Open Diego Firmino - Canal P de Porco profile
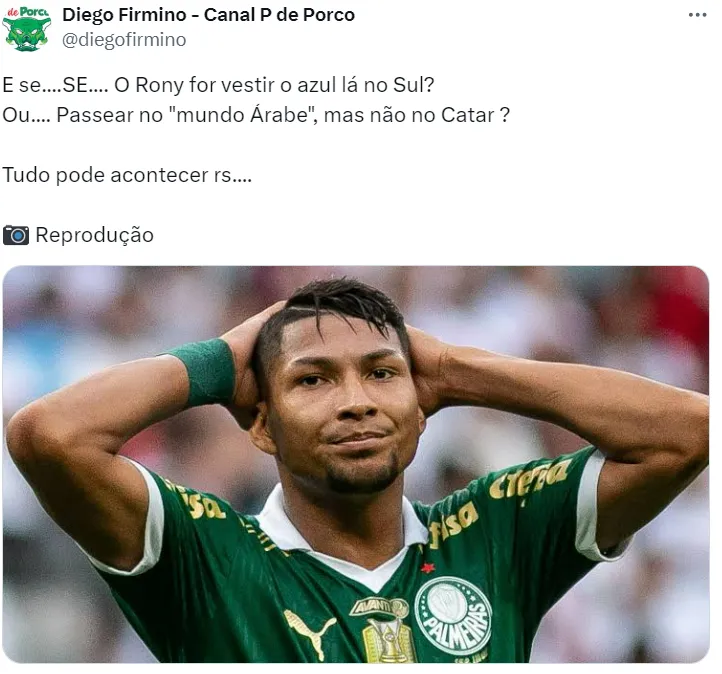This screenshot has width=722, height=674. 209,15
